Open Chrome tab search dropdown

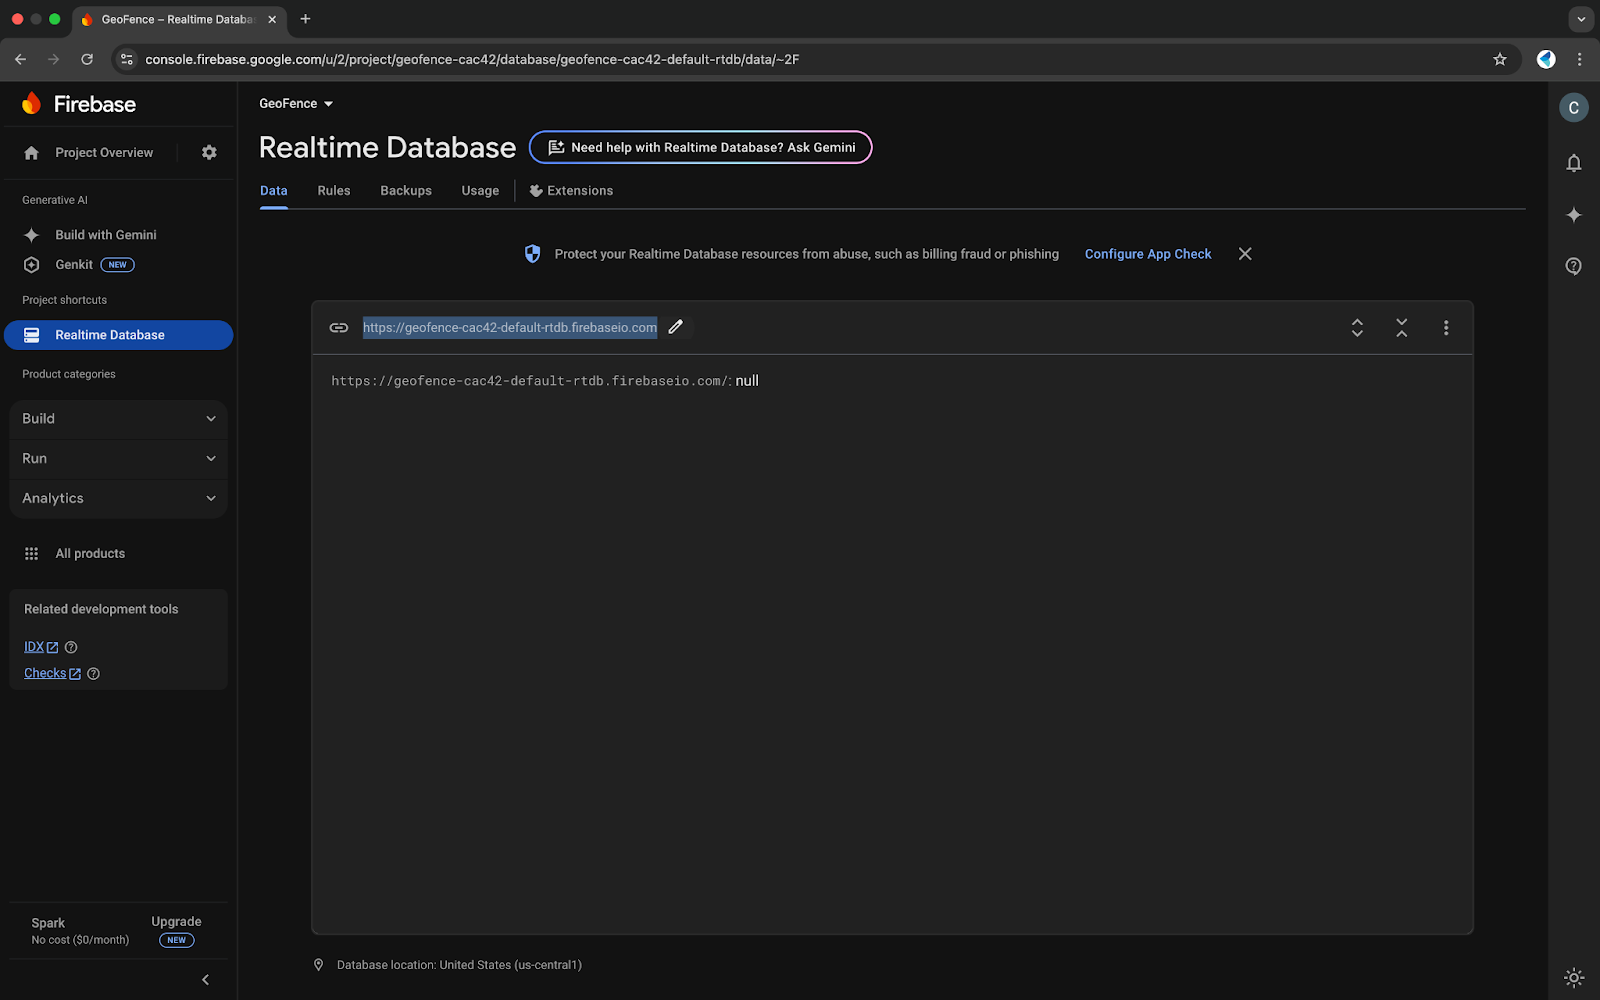1581,19
